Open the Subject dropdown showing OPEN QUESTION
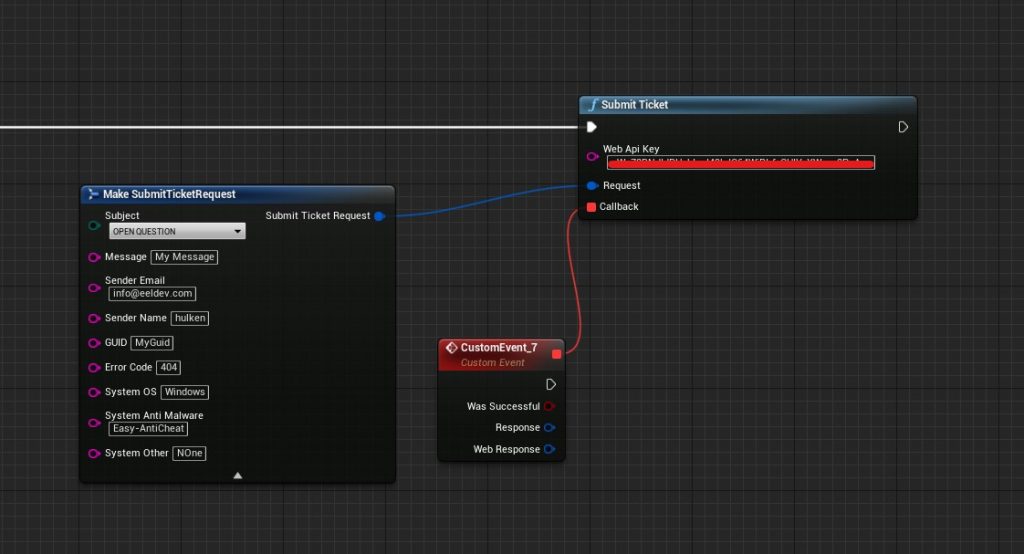Image resolution: width=1024 pixels, height=554 pixels. [x=177, y=231]
